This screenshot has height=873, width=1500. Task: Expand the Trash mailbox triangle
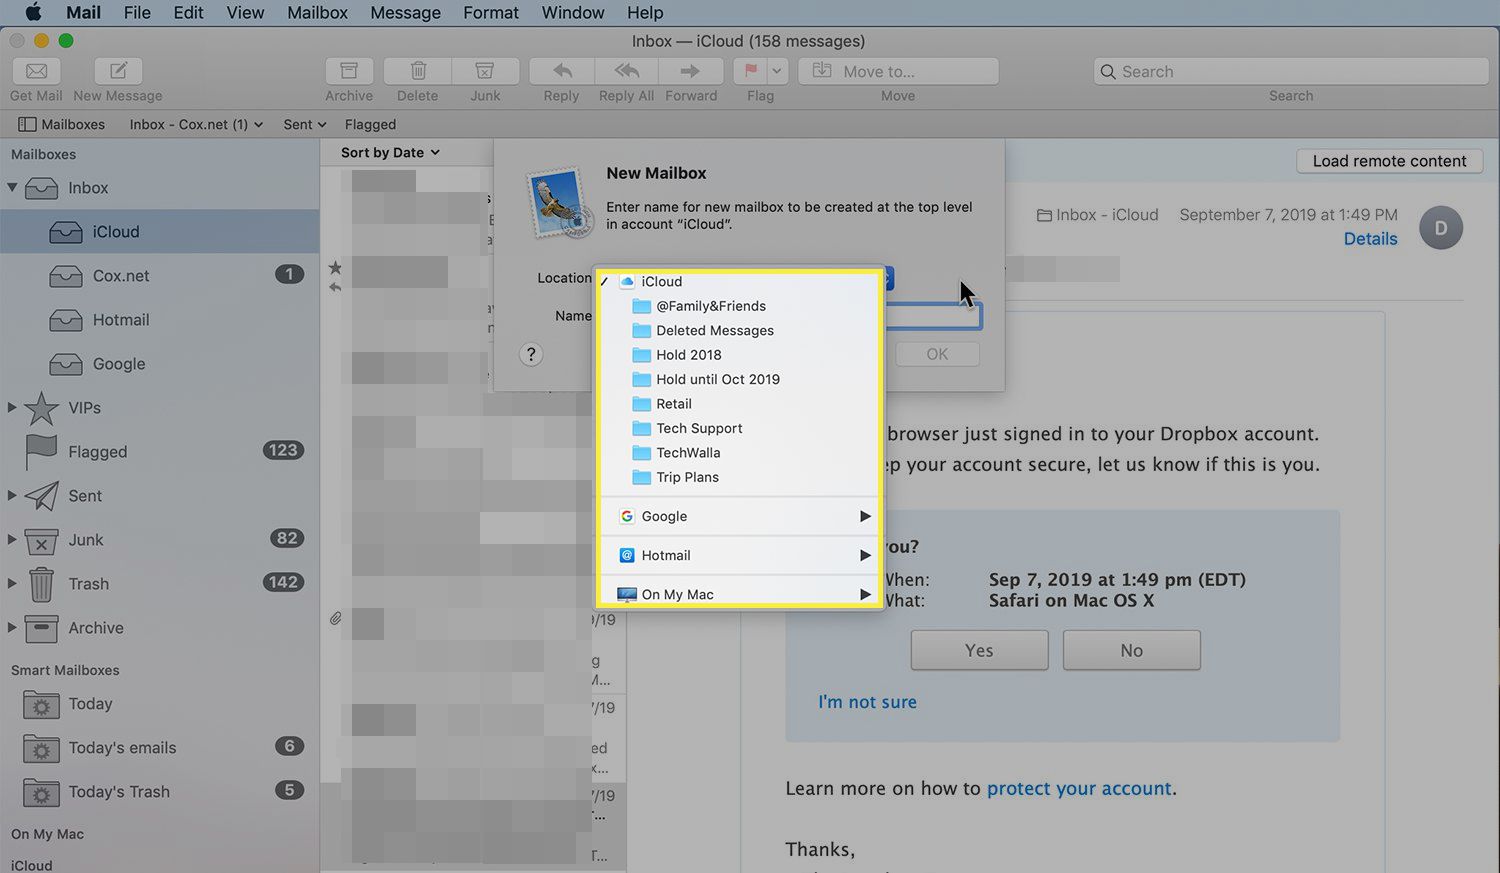tap(12, 583)
